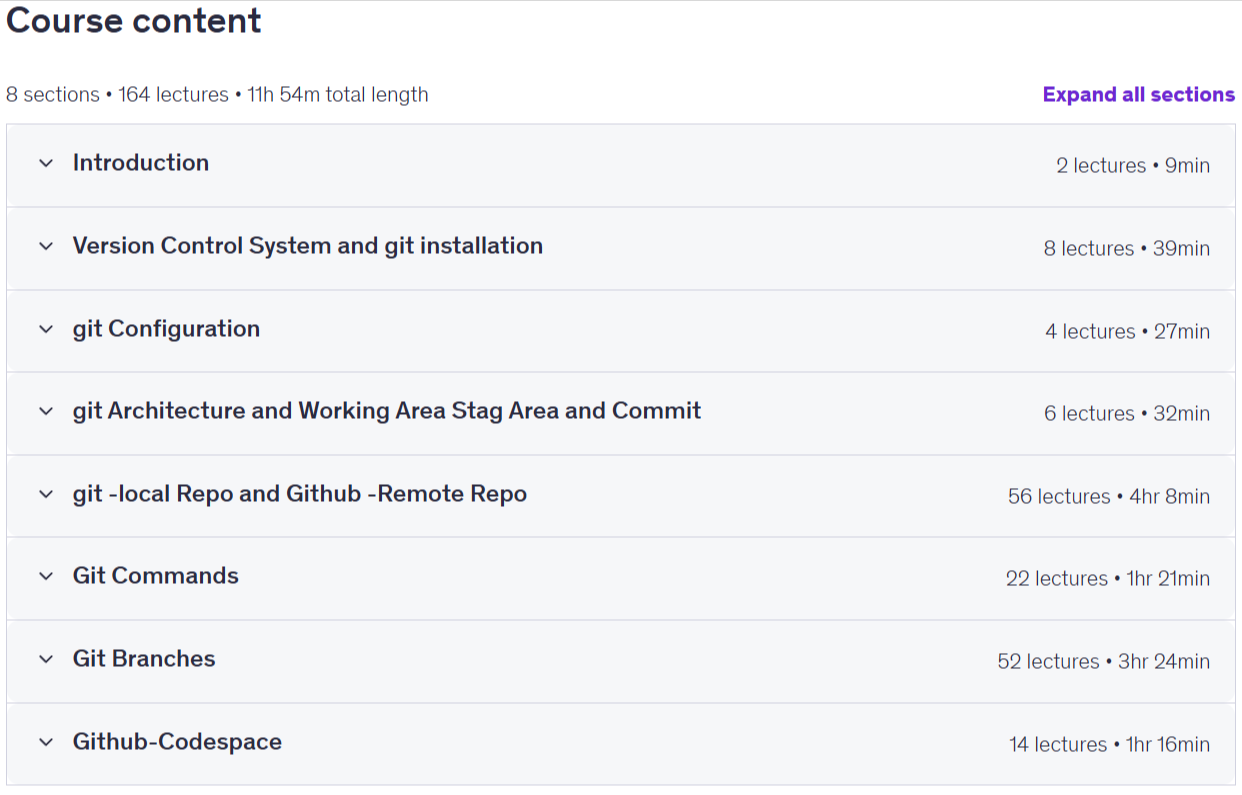The width and height of the screenshot is (1242, 795).
Task: Click the '4 lectures • 27min' text
Action: pyautogui.click(x=1128, y=332)
